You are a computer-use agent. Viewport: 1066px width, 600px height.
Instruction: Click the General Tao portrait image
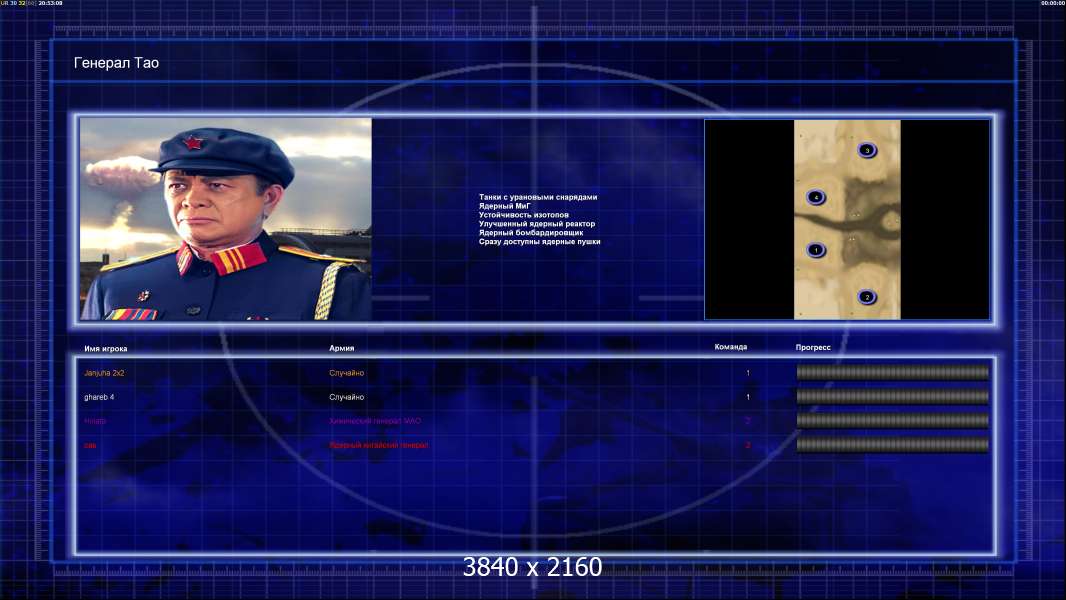point(226,219)
